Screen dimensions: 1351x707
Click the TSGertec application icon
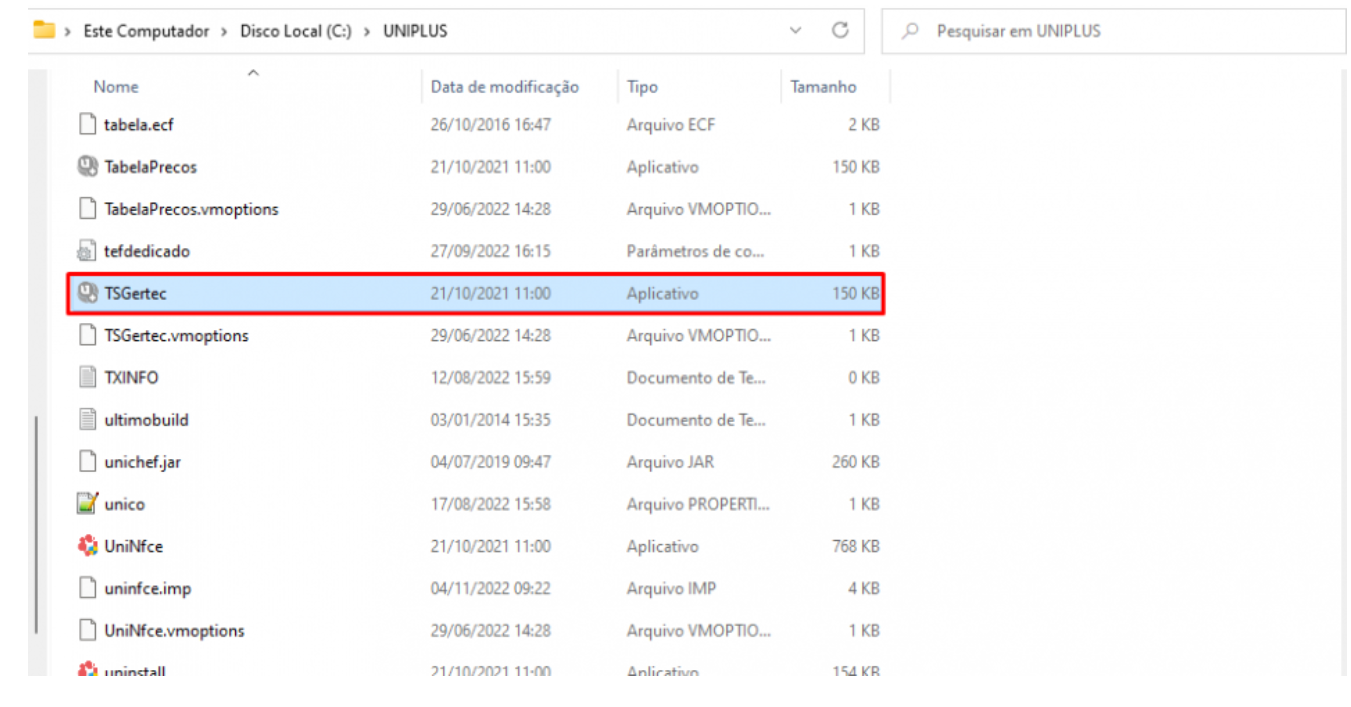[x=88, y=294]
